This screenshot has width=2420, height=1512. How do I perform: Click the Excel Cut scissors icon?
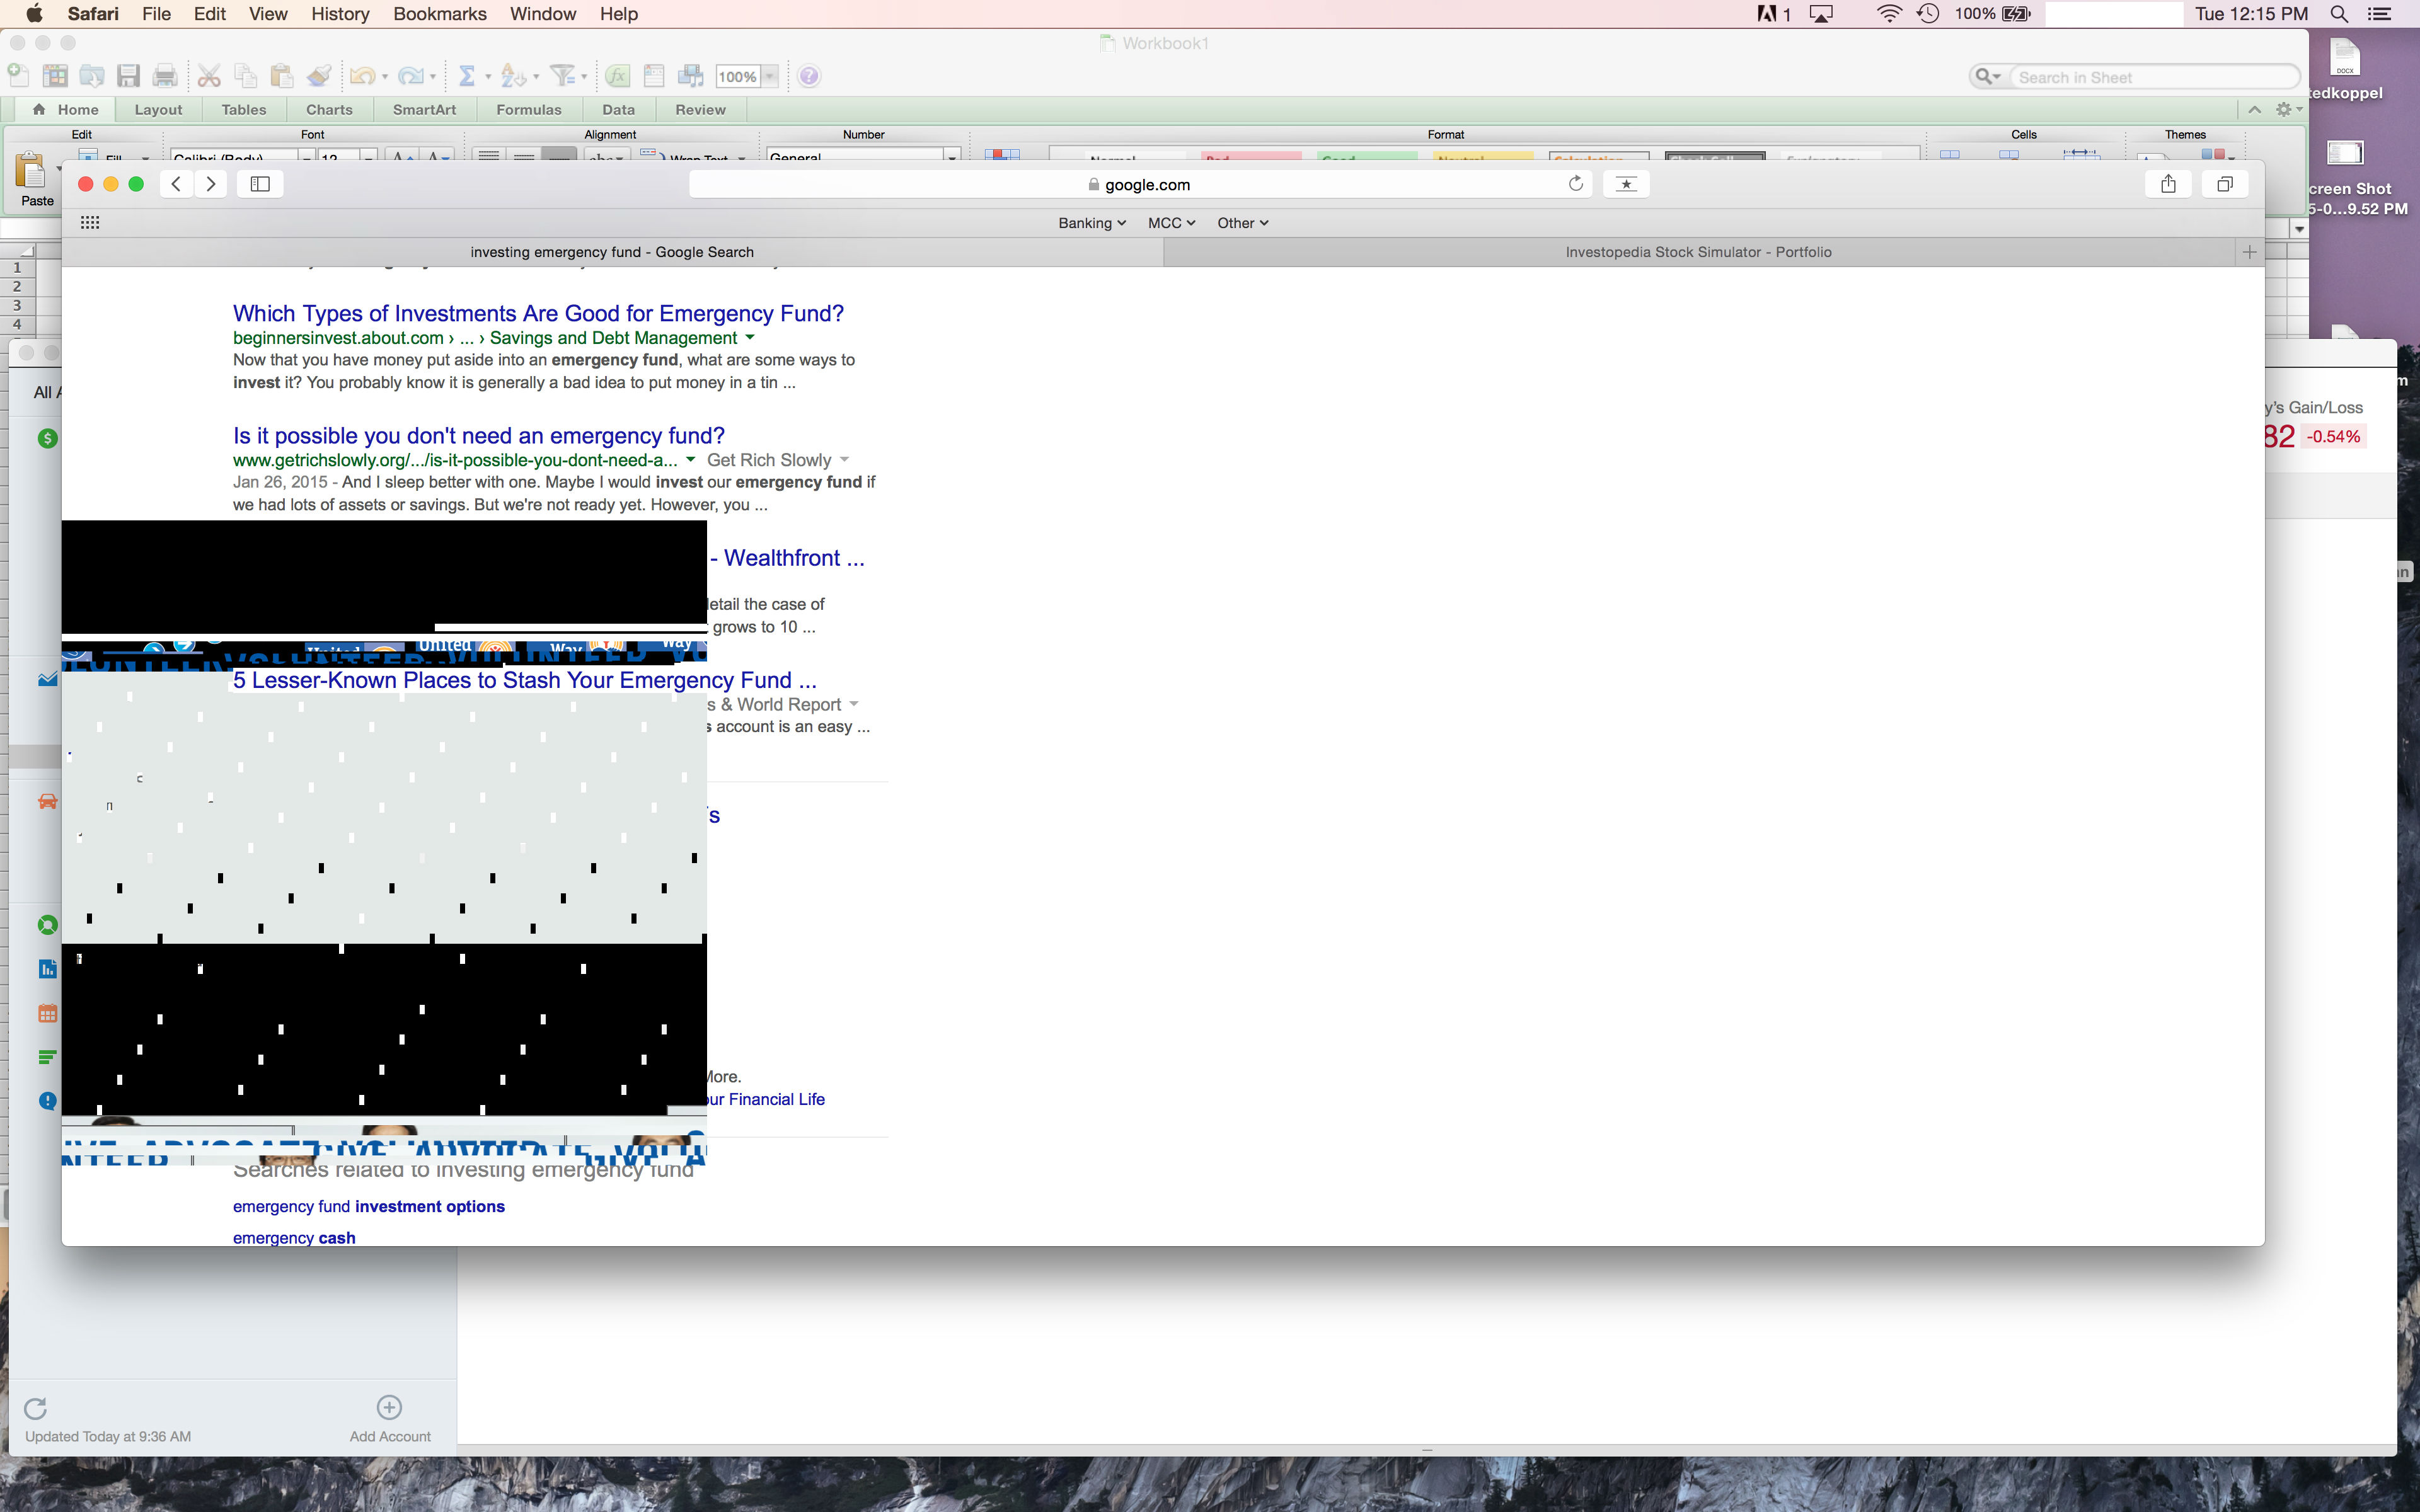pos(209,75)
